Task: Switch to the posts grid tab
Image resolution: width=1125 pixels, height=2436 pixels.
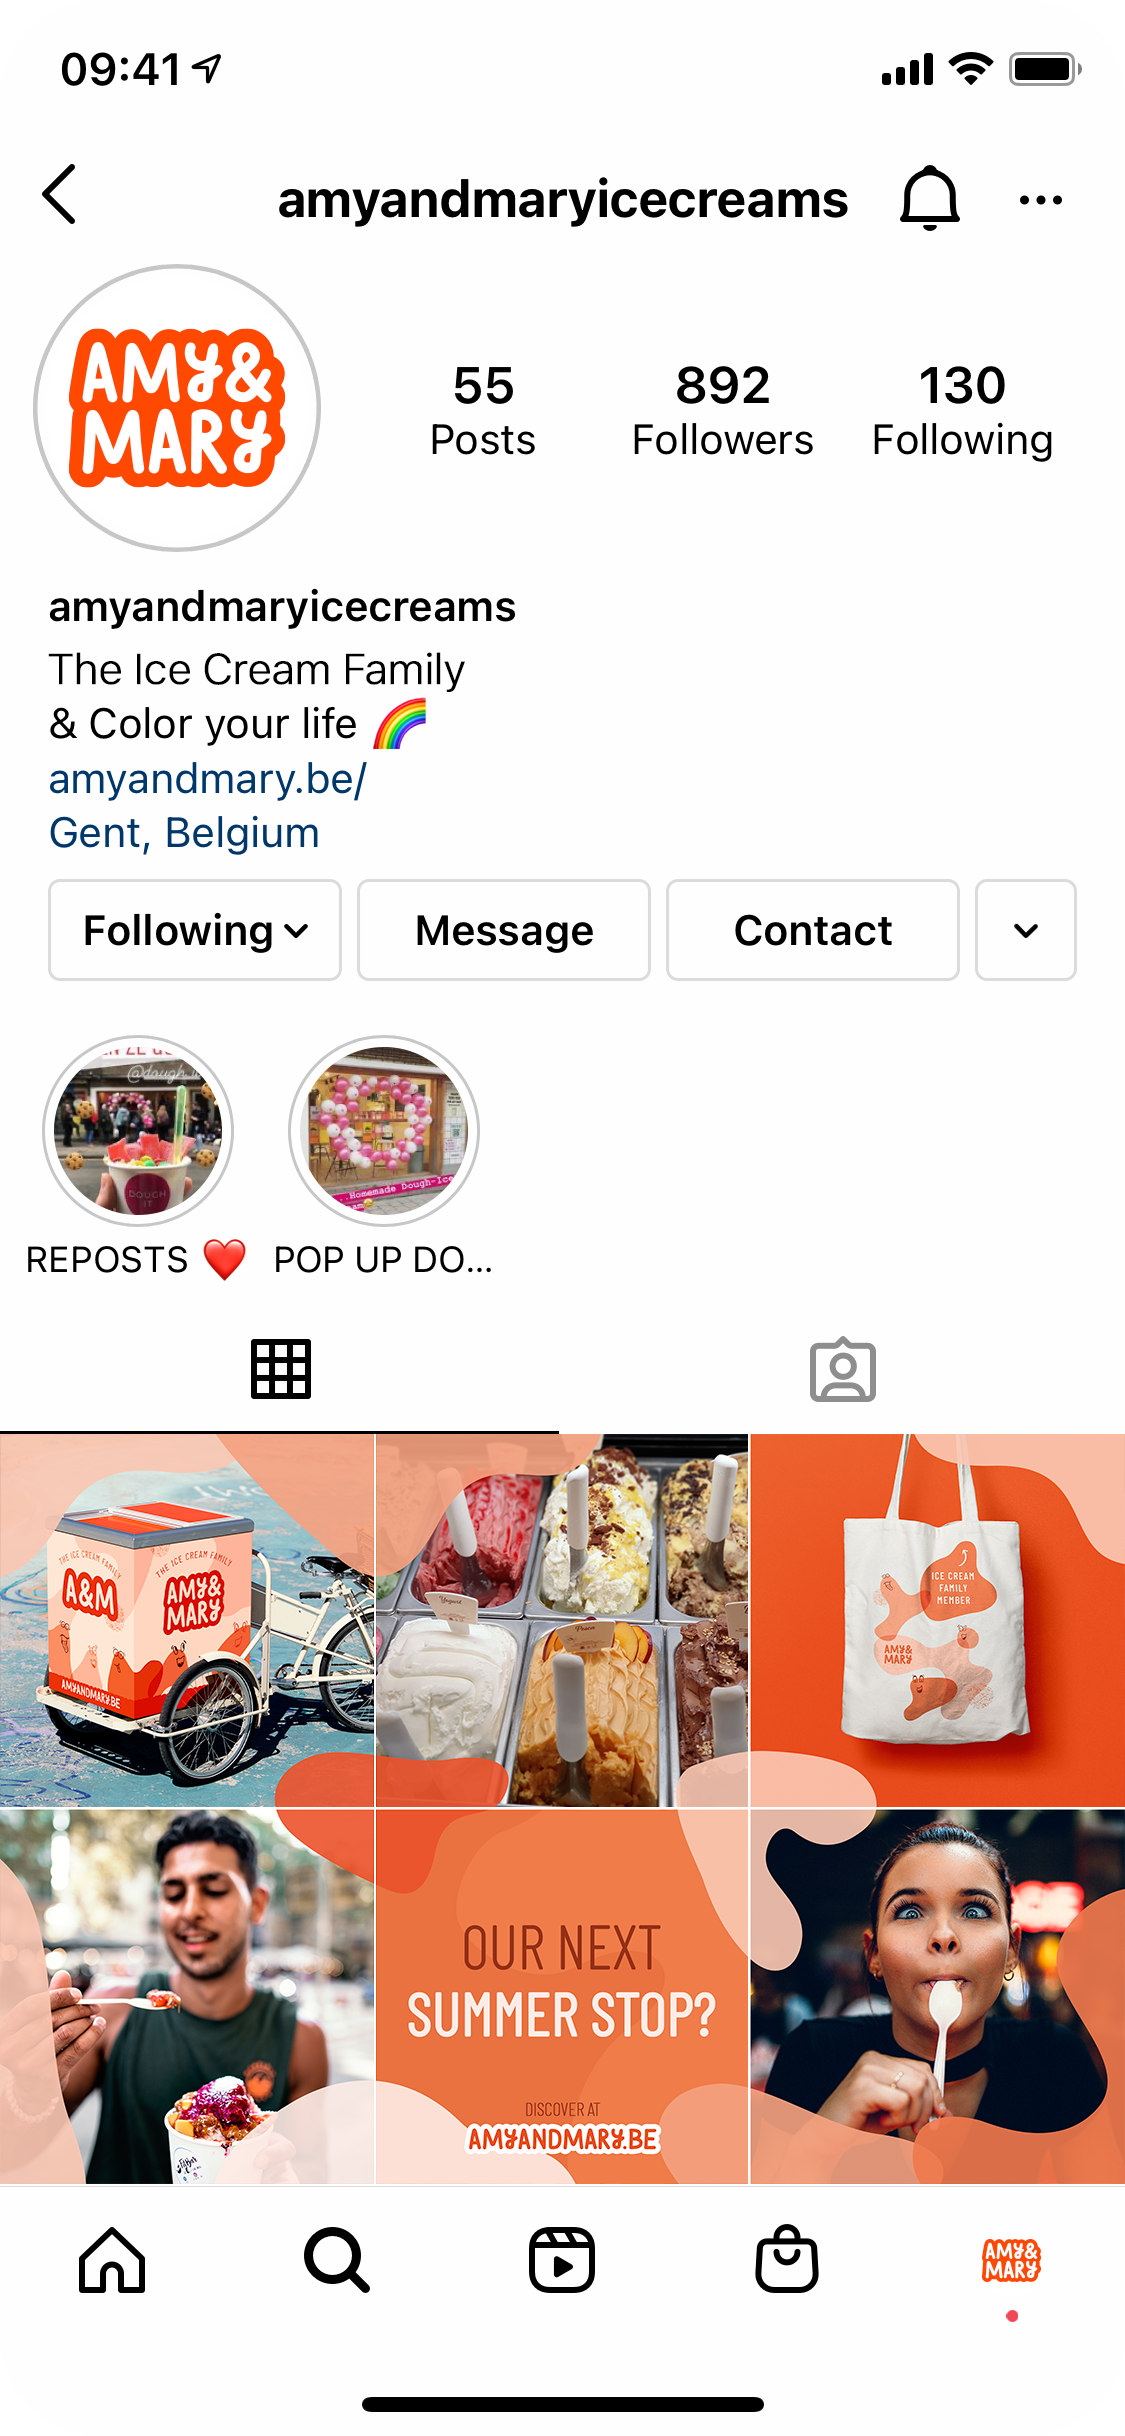Action: pos(281,1369)
